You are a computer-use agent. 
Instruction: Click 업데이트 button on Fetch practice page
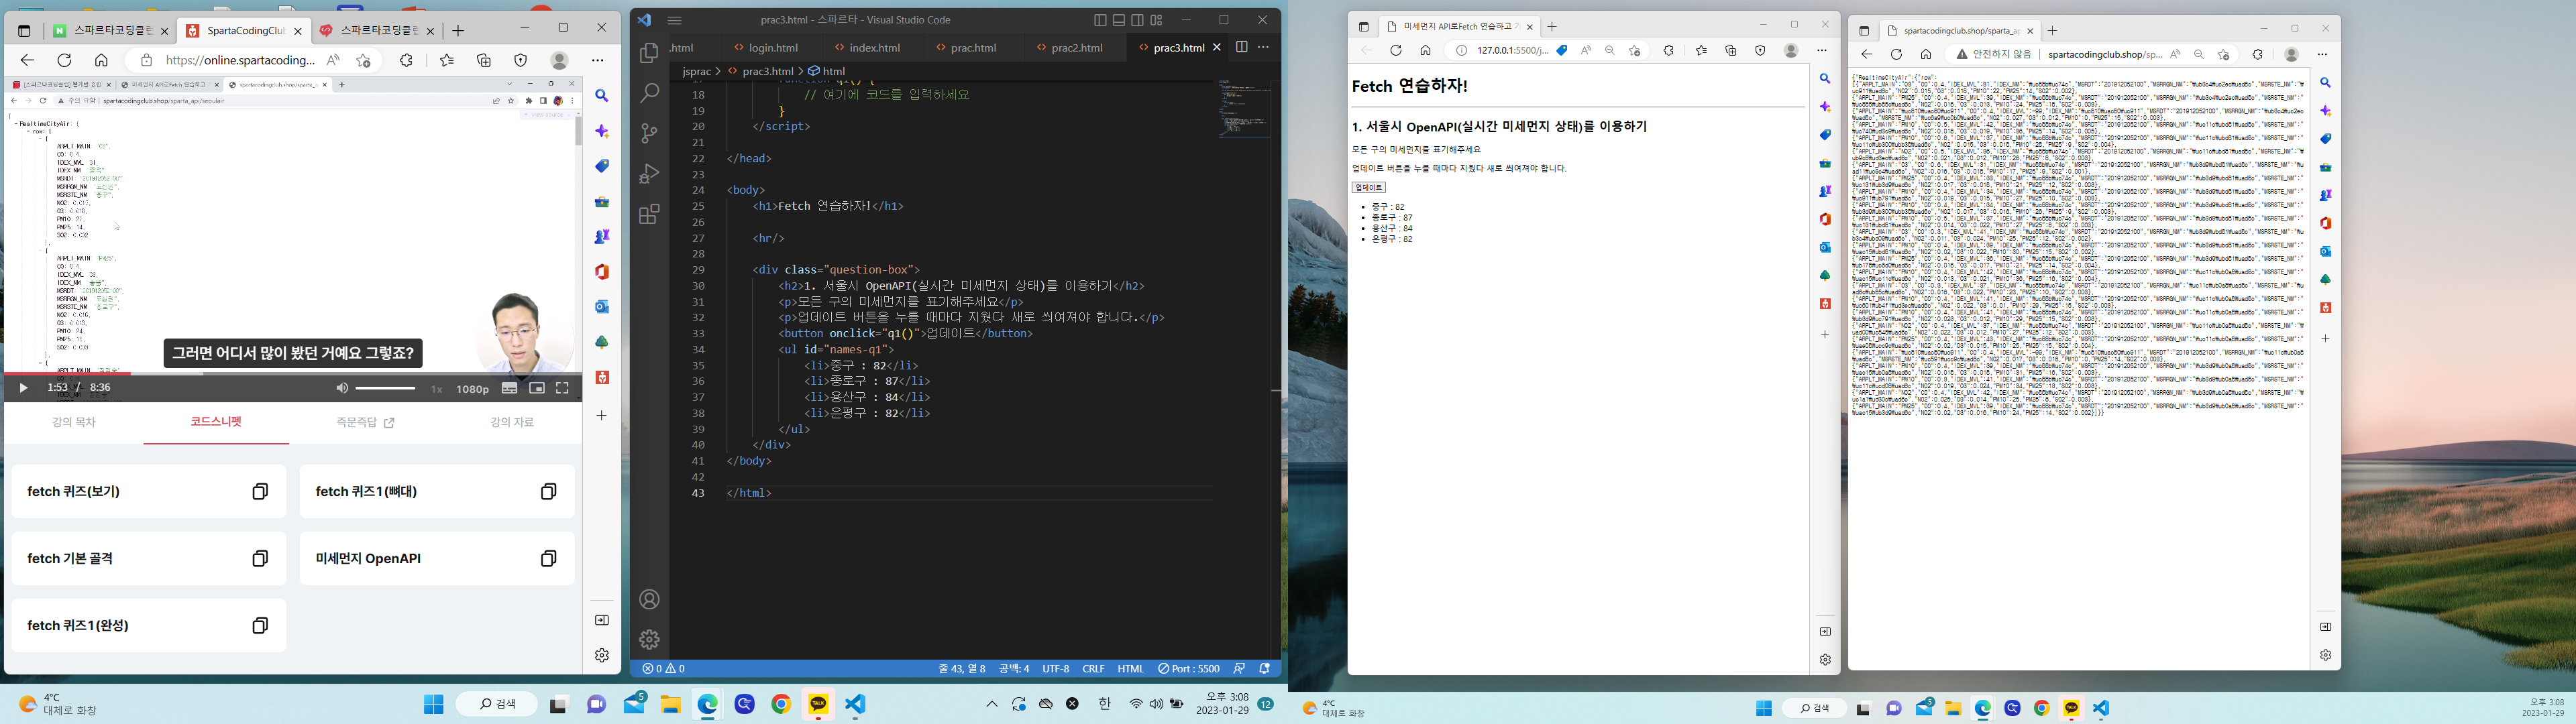(1368, 187)
